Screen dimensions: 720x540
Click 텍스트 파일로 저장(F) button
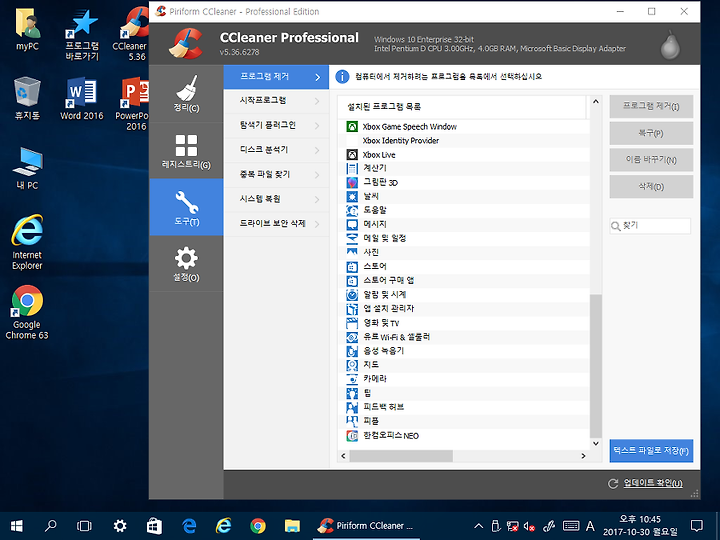coord(651,450)
